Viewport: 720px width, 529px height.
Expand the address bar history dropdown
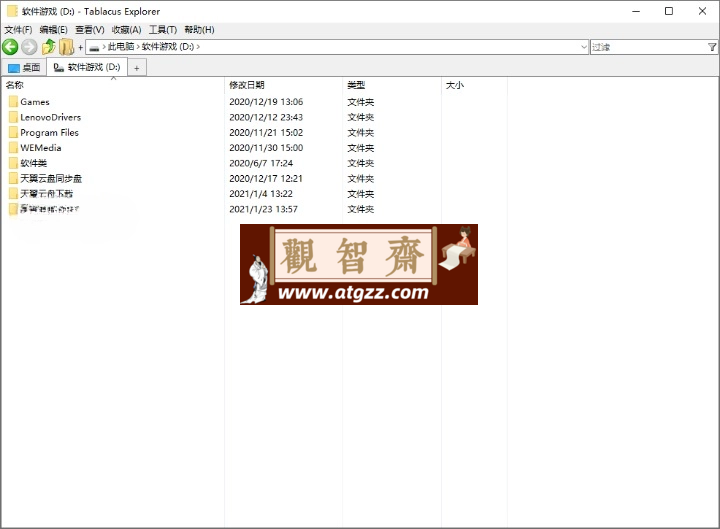click(583, 47)
